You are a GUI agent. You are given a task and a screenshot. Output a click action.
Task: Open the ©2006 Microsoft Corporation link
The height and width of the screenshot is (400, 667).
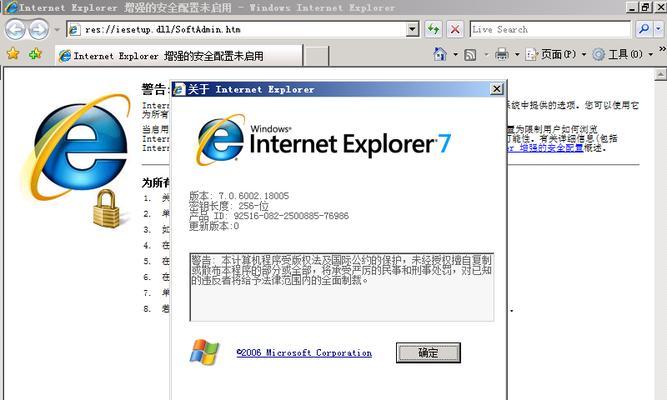click(x=304, y=353)
